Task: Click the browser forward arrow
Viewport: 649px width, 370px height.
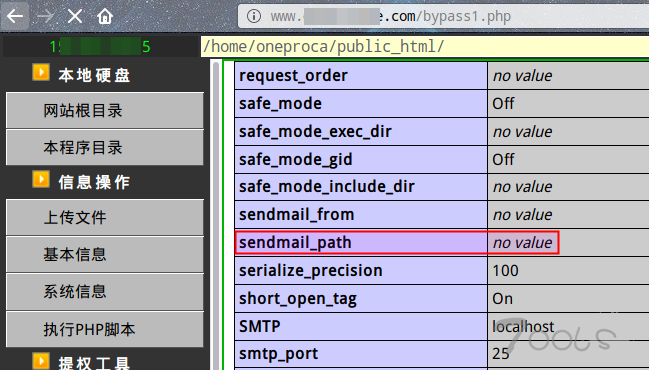Action: click(45, 17)
